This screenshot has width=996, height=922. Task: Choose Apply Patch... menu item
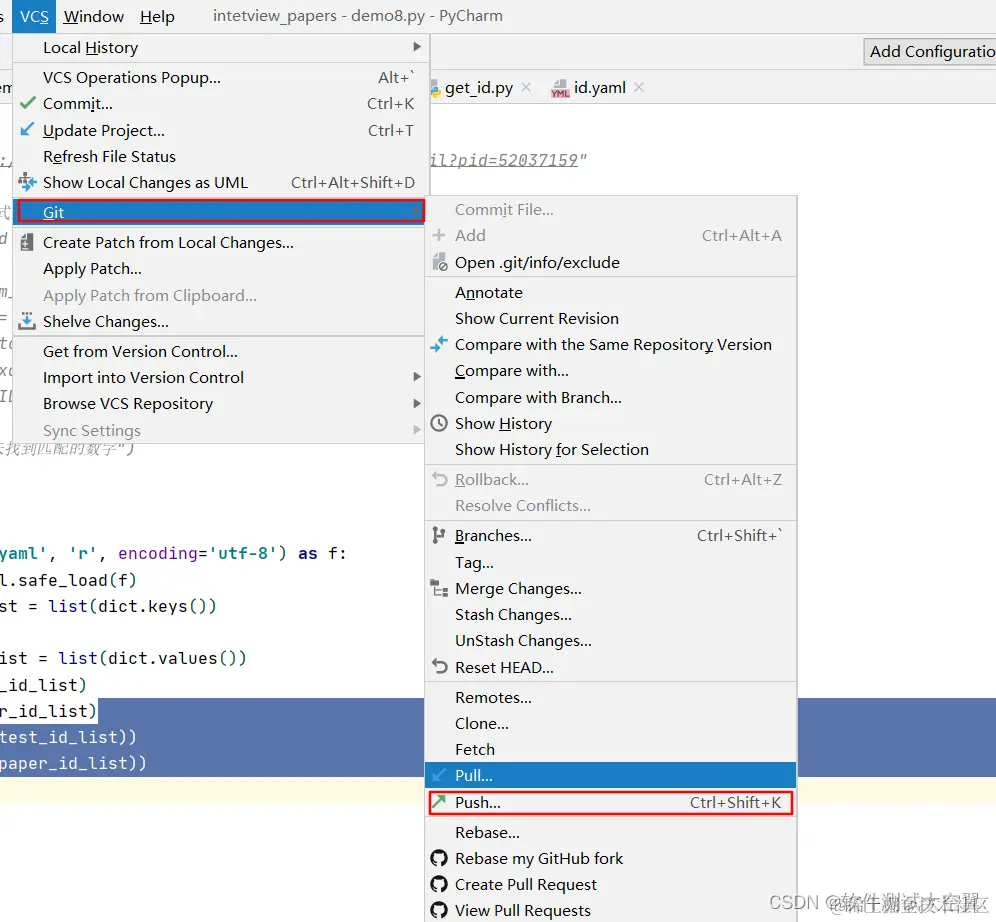coord(221,269)
